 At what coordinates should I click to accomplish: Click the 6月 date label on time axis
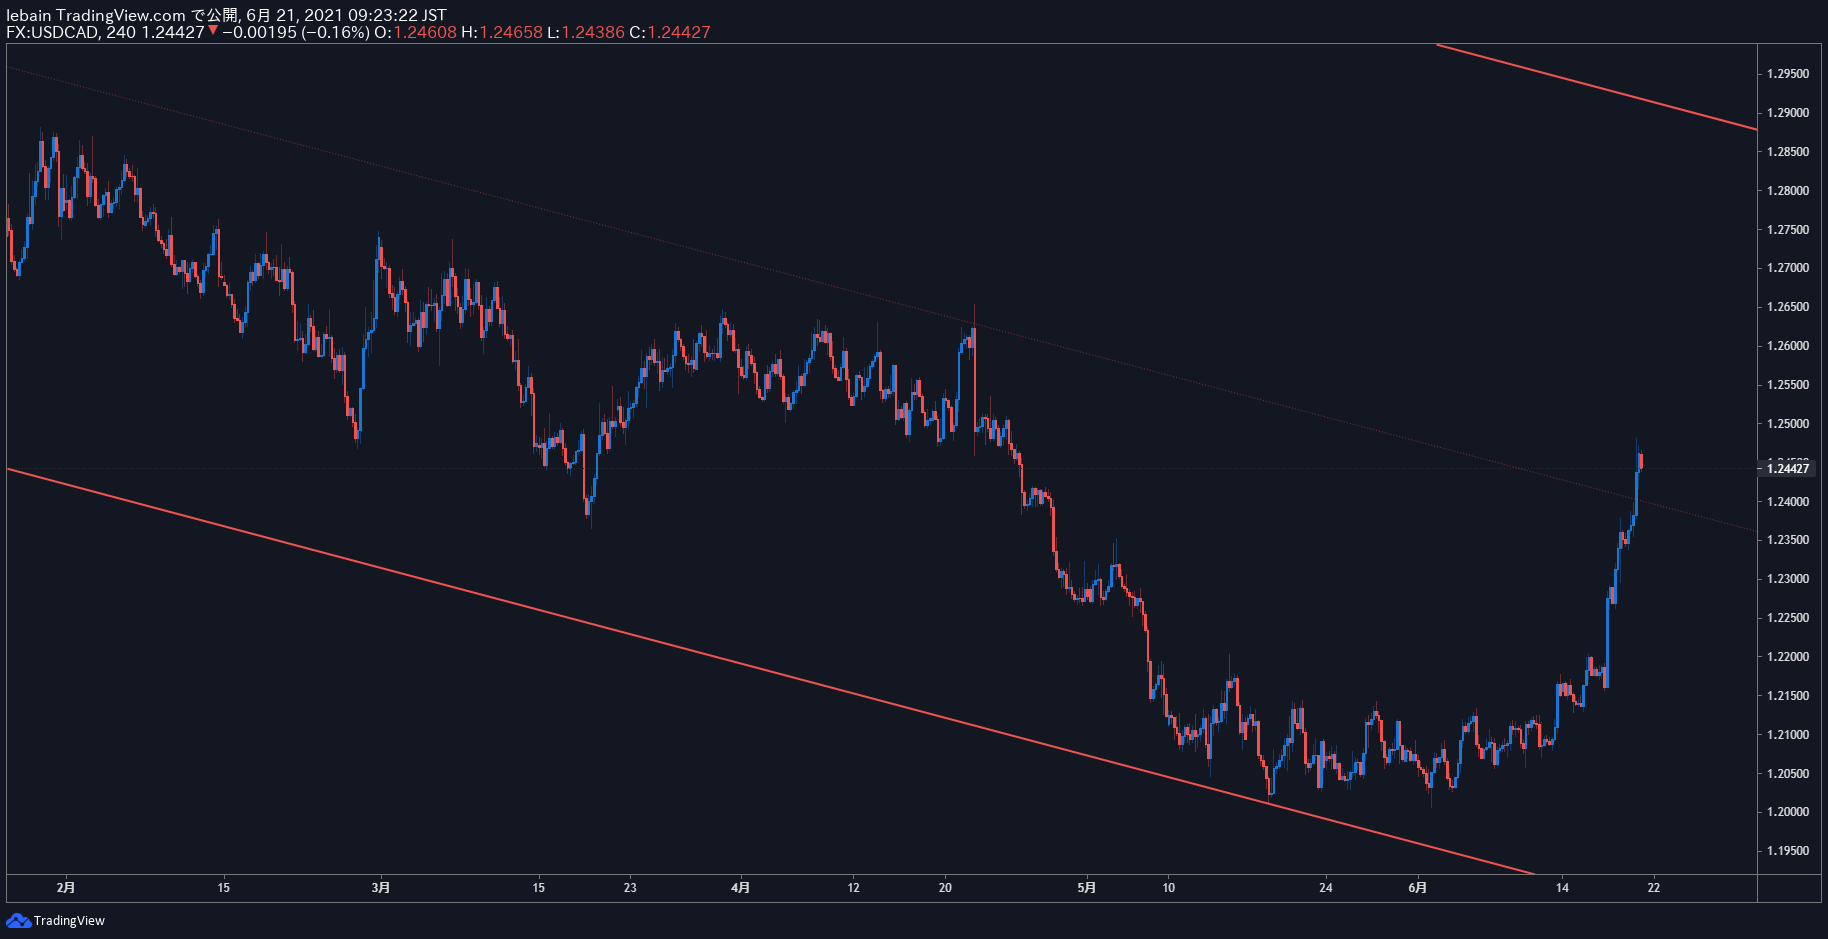tap(1418, 887)
